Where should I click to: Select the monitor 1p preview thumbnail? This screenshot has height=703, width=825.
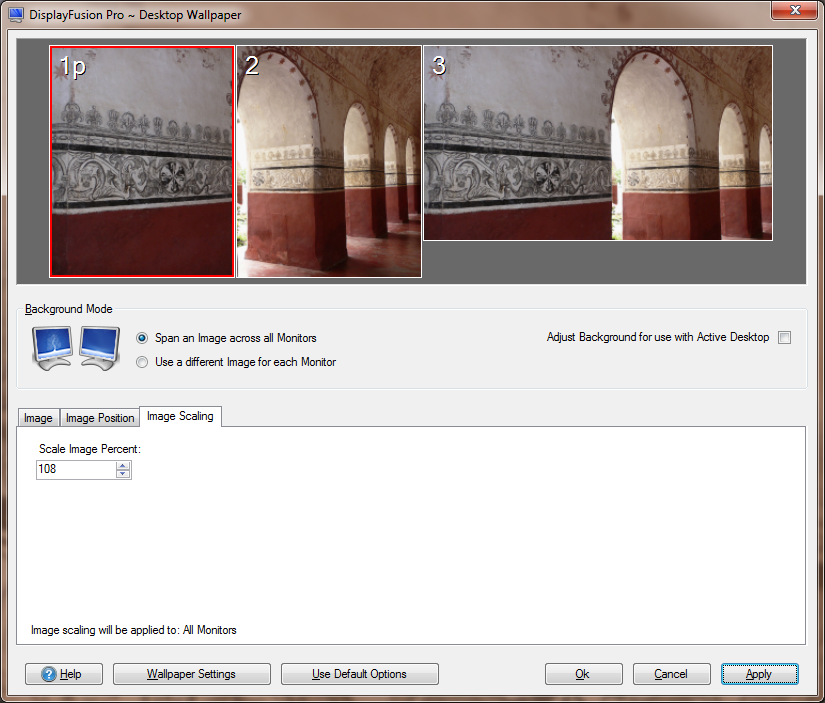142,161
